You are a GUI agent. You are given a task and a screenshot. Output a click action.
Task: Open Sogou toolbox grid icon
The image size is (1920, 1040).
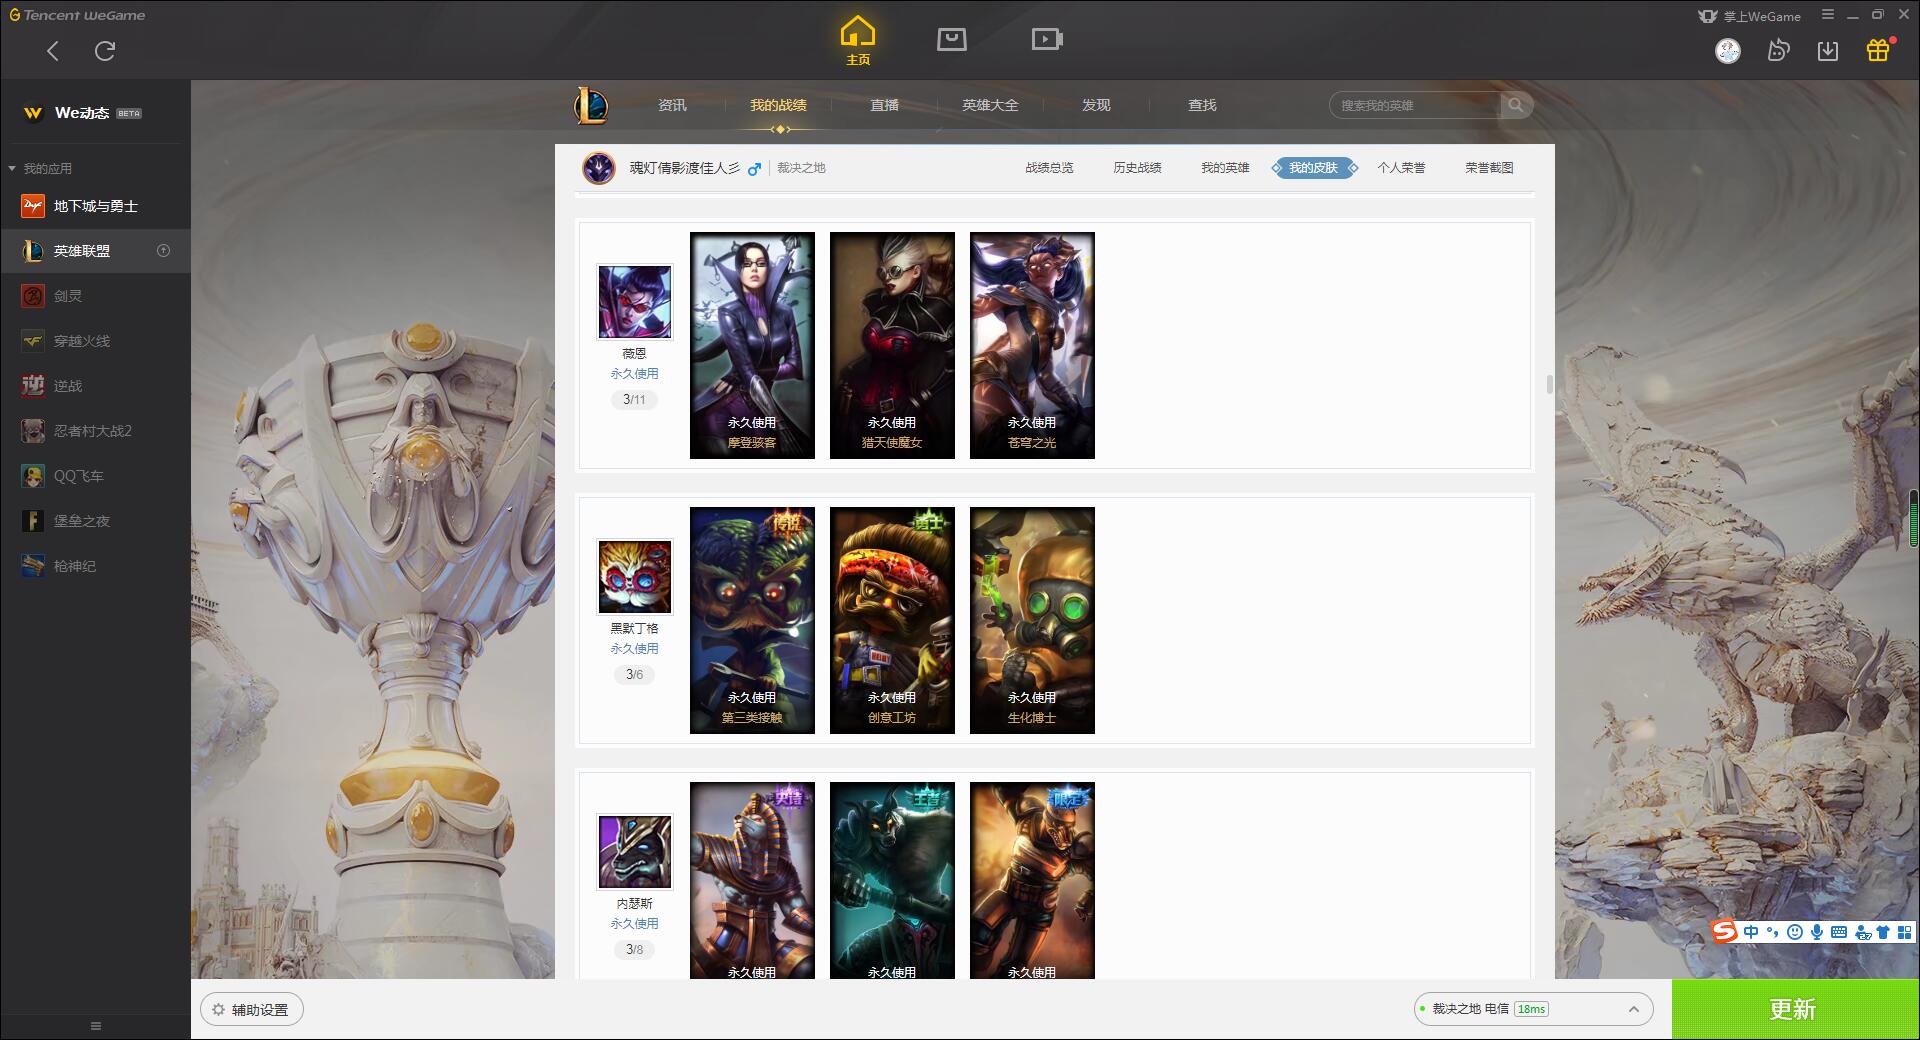tap(1904, 932)
